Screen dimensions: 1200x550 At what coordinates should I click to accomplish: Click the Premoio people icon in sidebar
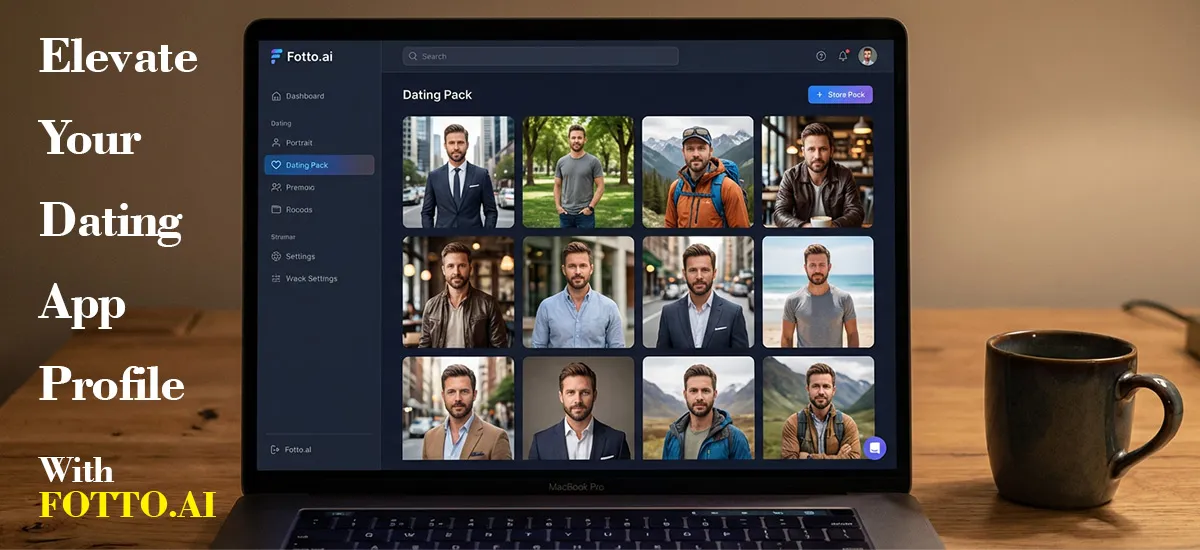pos(276,187)
